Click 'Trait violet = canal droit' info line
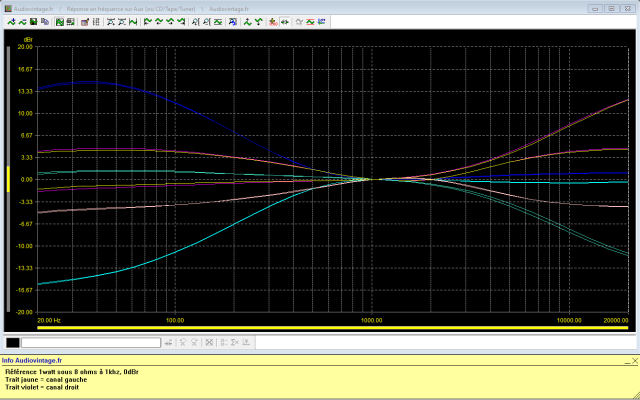Image resolution: width=640 pixels, height=400 pixels. 42,387
